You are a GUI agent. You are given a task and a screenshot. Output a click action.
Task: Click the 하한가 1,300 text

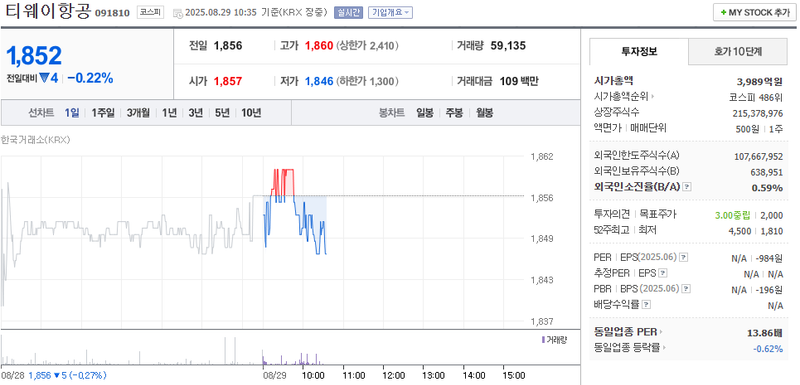(367, 81)
